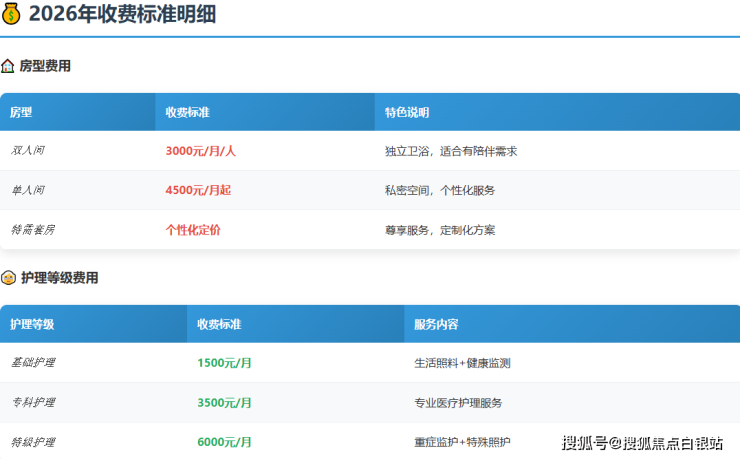Click the 3000元/月/人 price
Screen dimensions: 740x459
coord(200,151)
